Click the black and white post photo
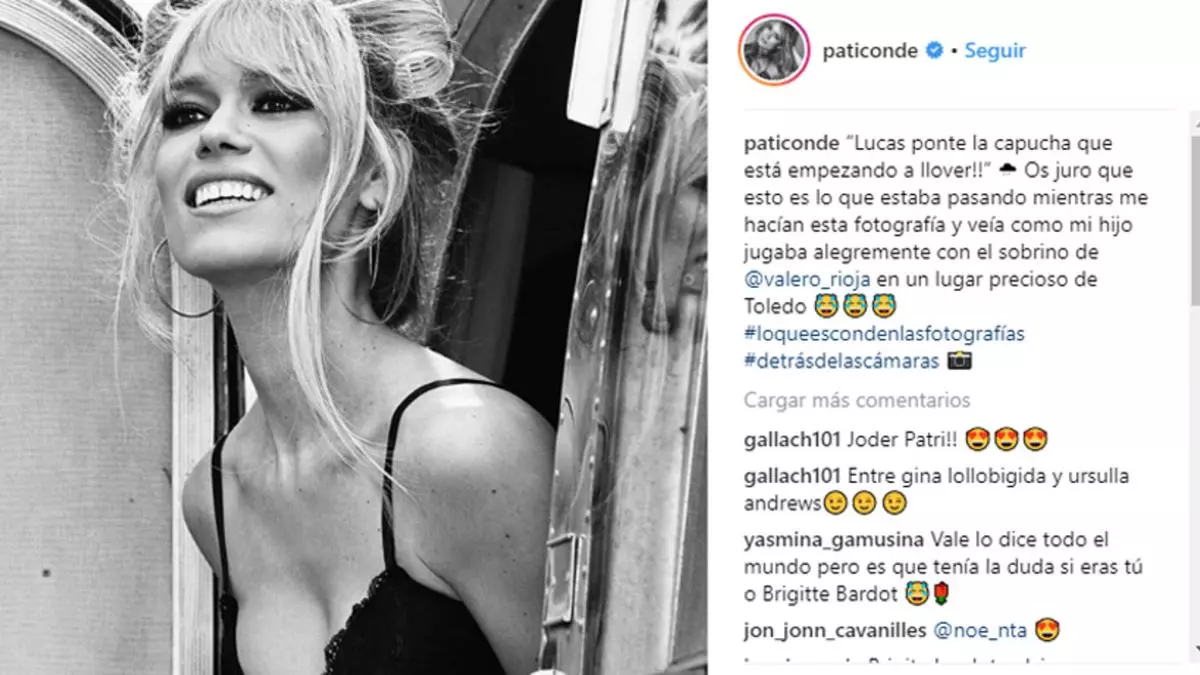Viewport: 1200px width, 675px height. coord(354,337)
